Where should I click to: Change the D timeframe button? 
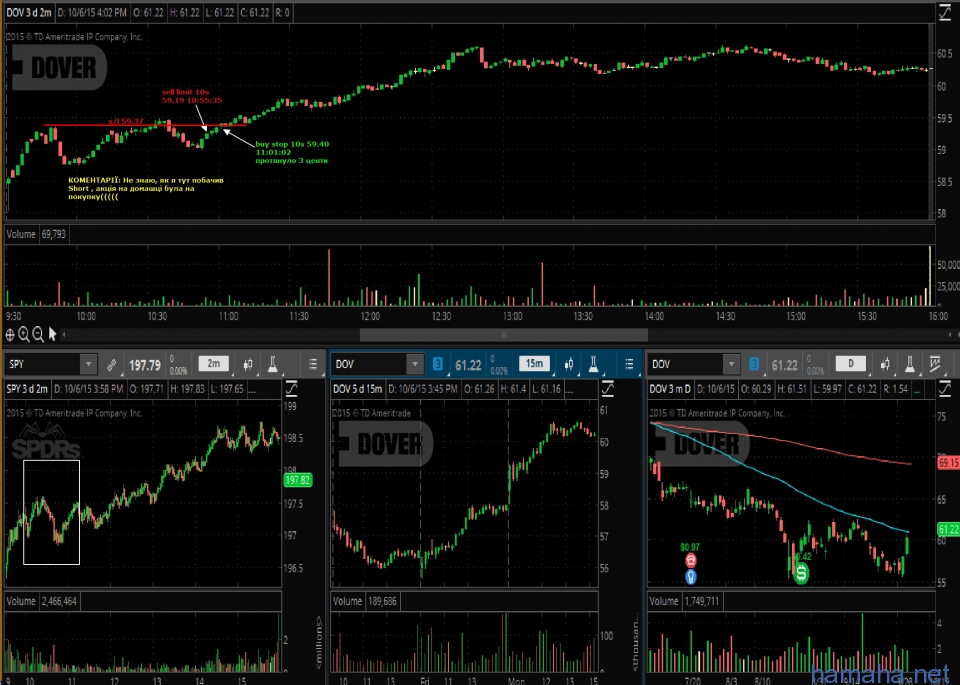[850, 364]
